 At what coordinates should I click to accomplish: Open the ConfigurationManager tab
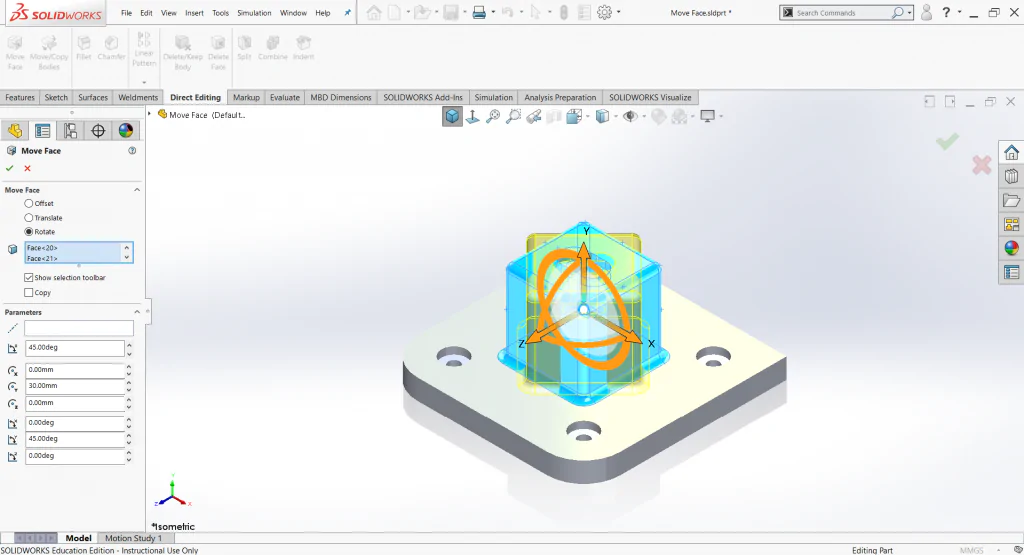click(x=71, y=131)
